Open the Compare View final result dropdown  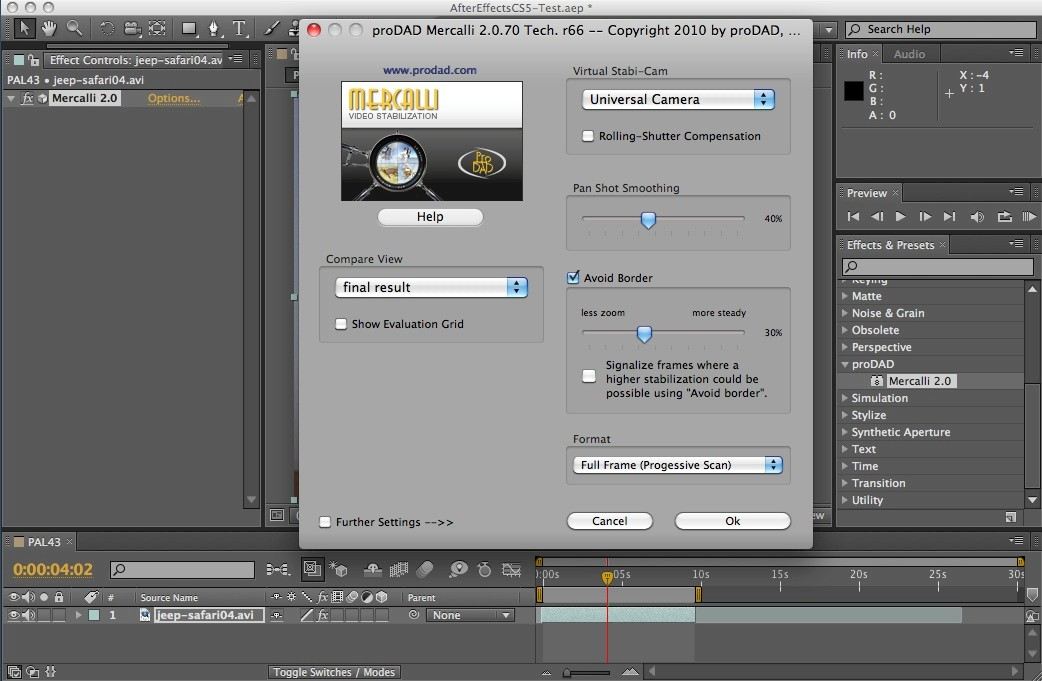431,287
